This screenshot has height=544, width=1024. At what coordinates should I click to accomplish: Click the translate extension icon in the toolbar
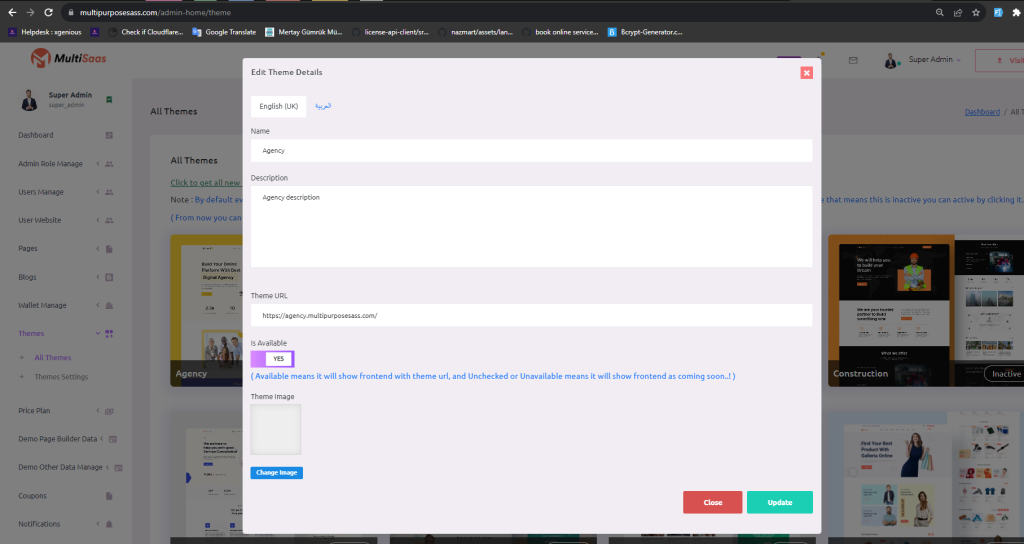pyautogui.click(x=998, y=12)
